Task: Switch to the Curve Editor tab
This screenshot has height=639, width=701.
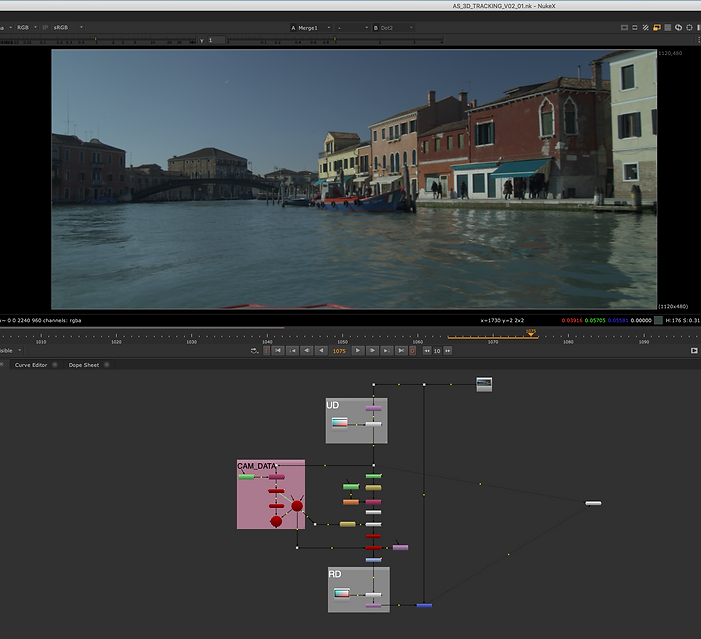Action: coord(31,365)
